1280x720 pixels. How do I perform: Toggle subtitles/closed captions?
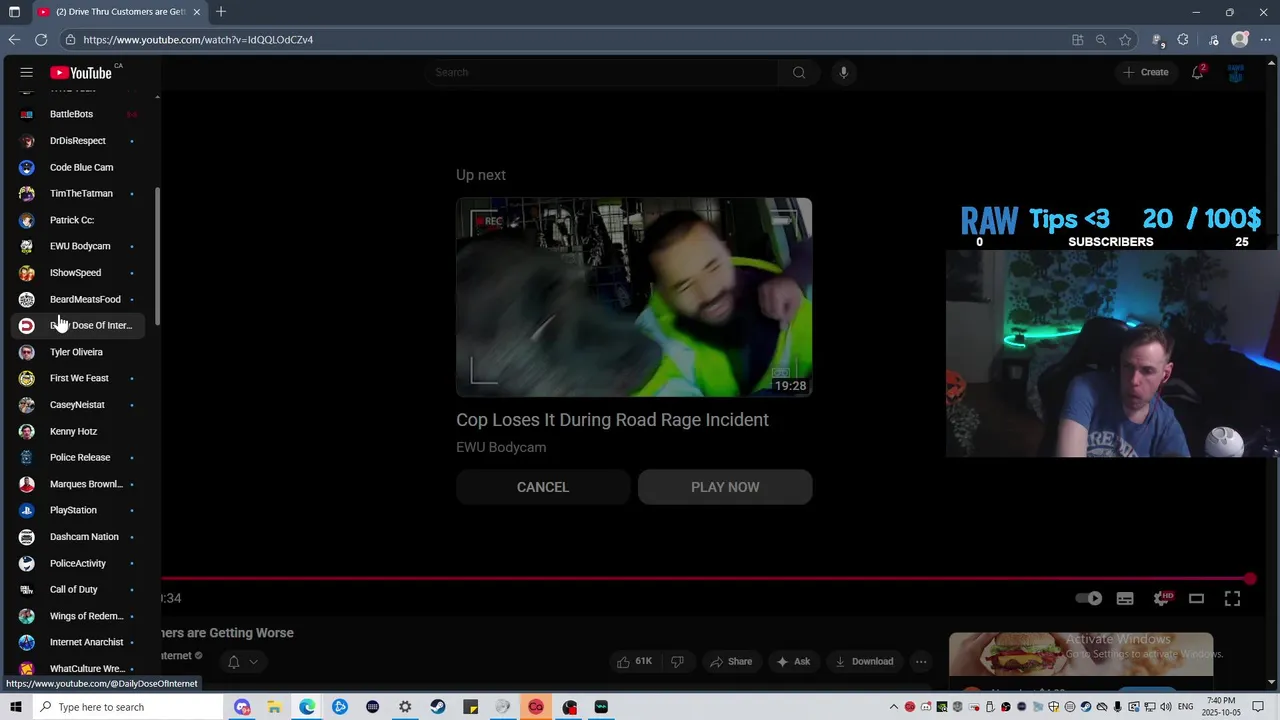tap(1125, 598)
